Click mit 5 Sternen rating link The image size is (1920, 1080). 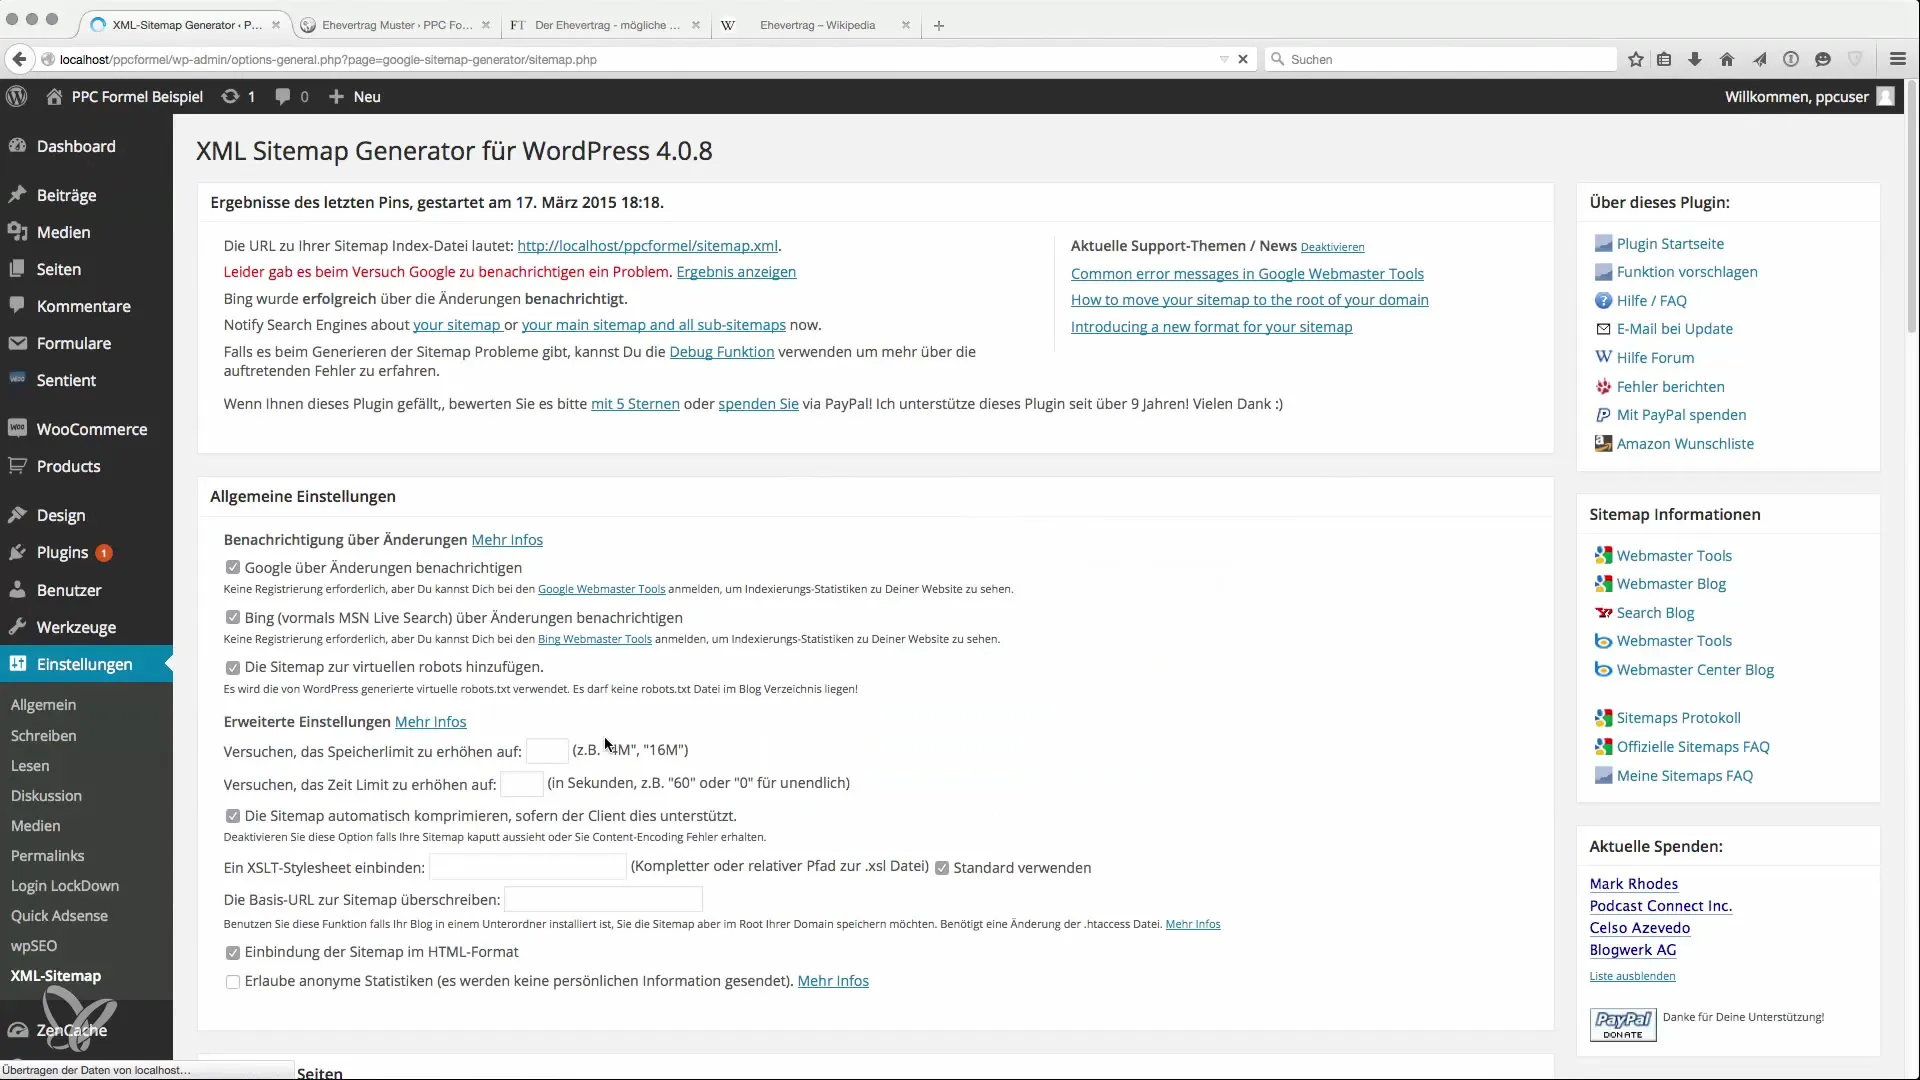pyautogui.click(x=635, y=403)
